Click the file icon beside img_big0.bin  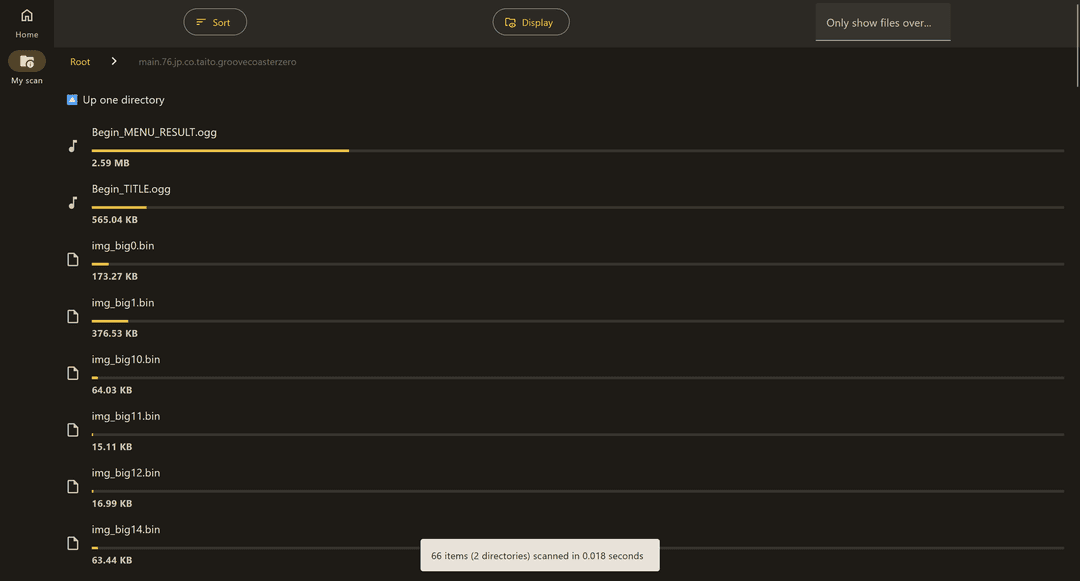click(72, 259)
